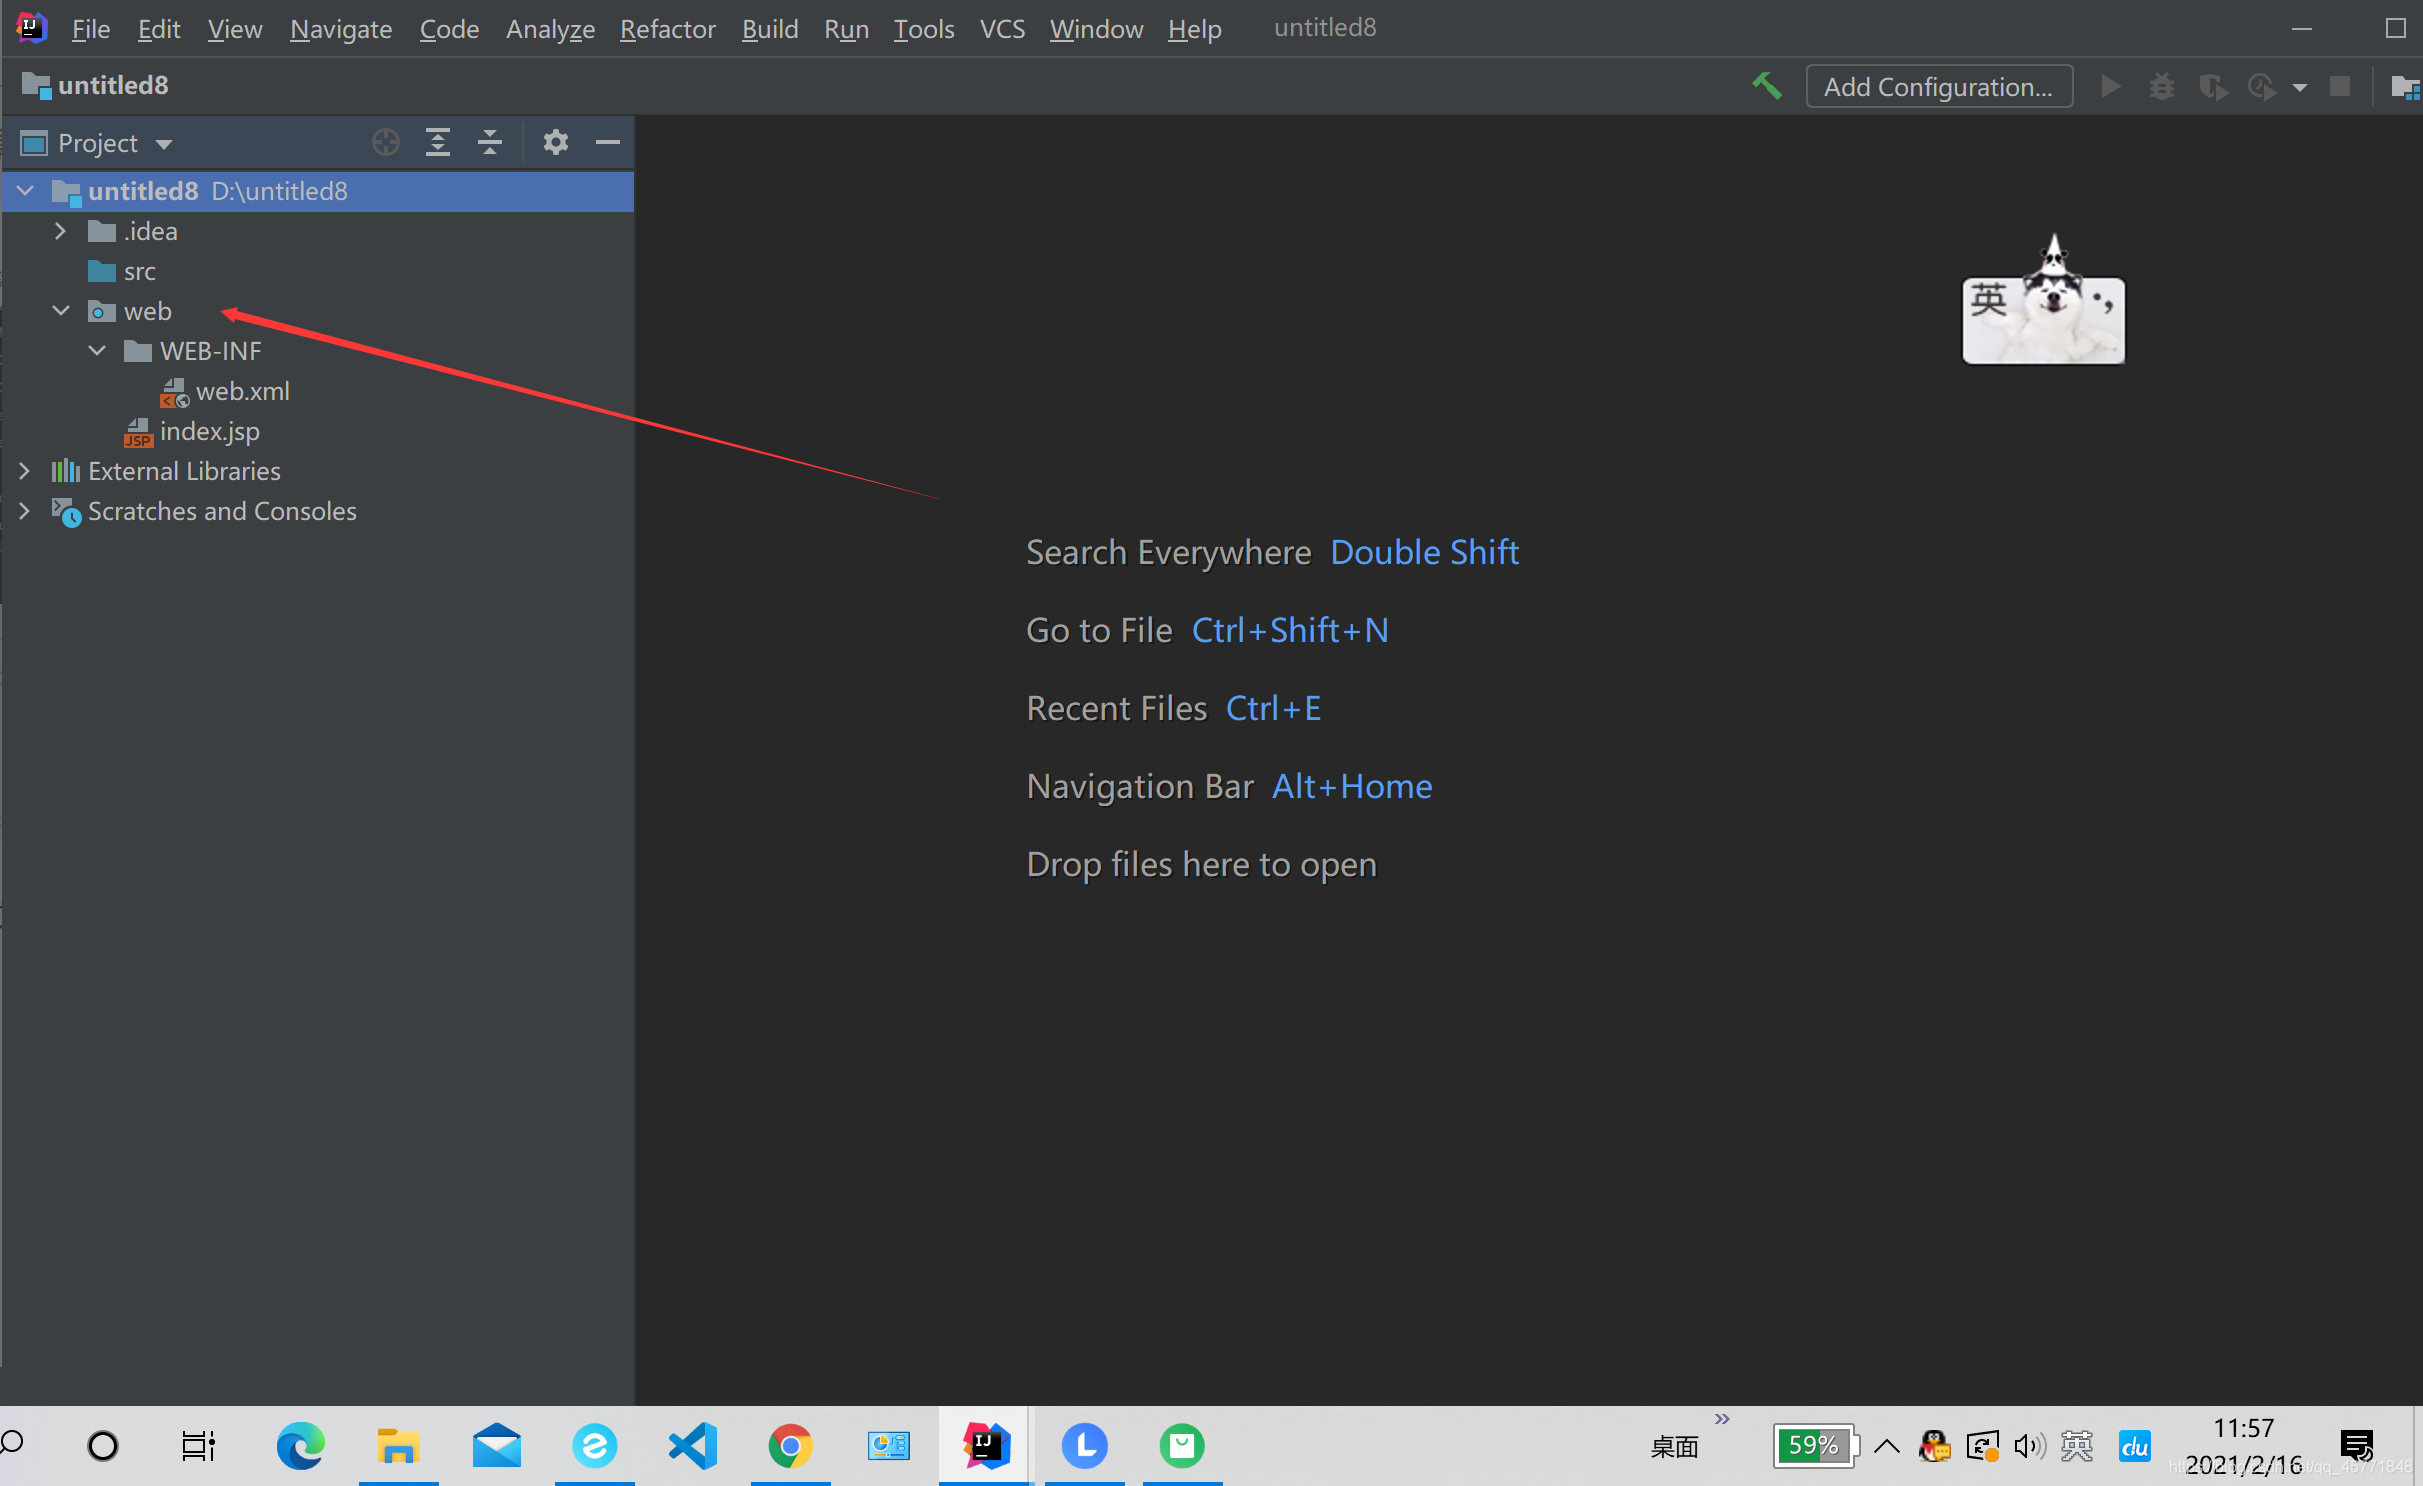The width and height of the screenshot is (2423, 1486).
Task: Open the Refactor menu
Action: coord(667,29)
